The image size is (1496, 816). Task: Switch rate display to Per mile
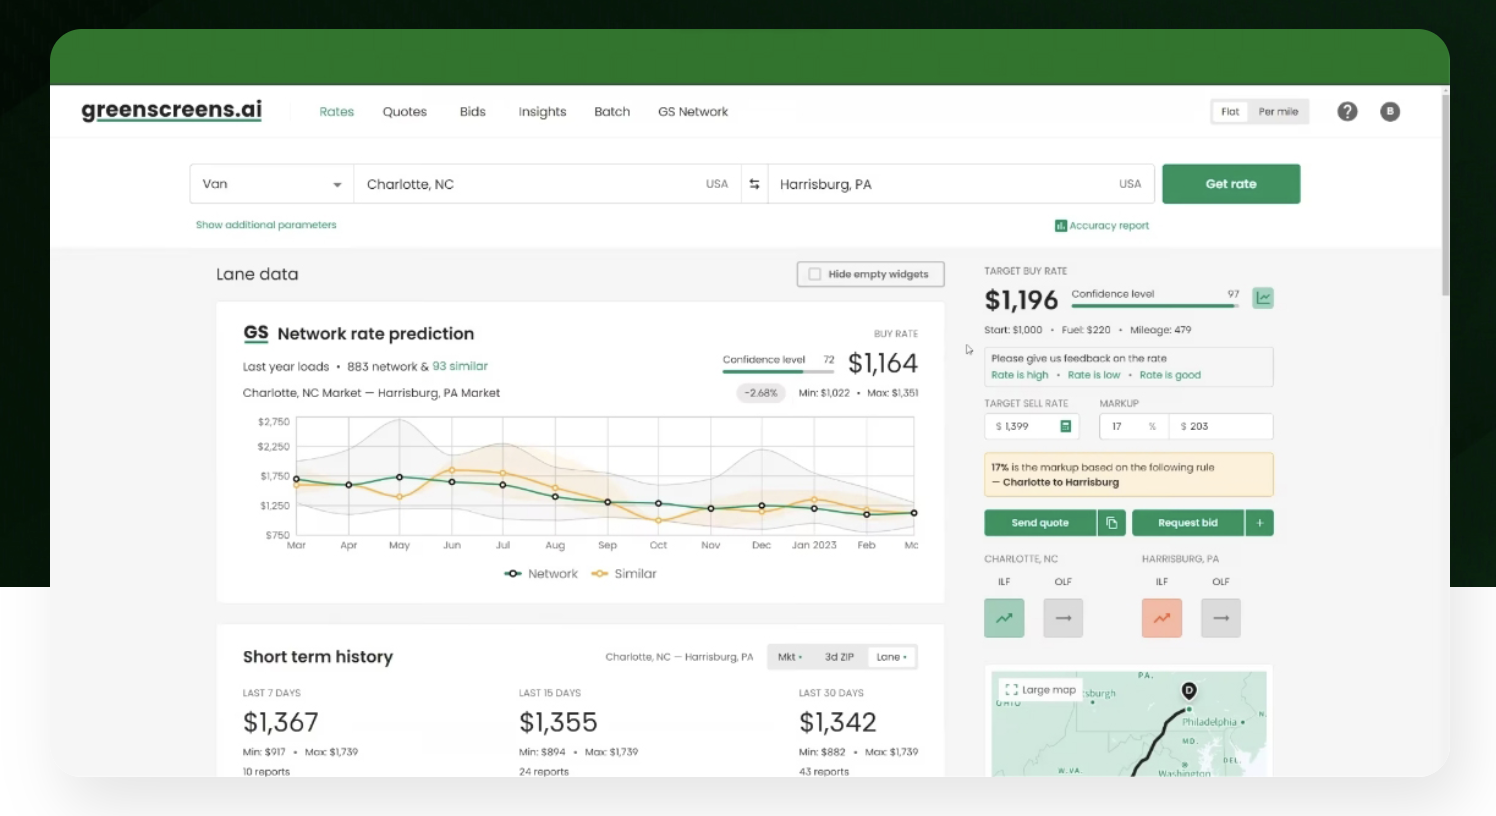click(1278, 112)
